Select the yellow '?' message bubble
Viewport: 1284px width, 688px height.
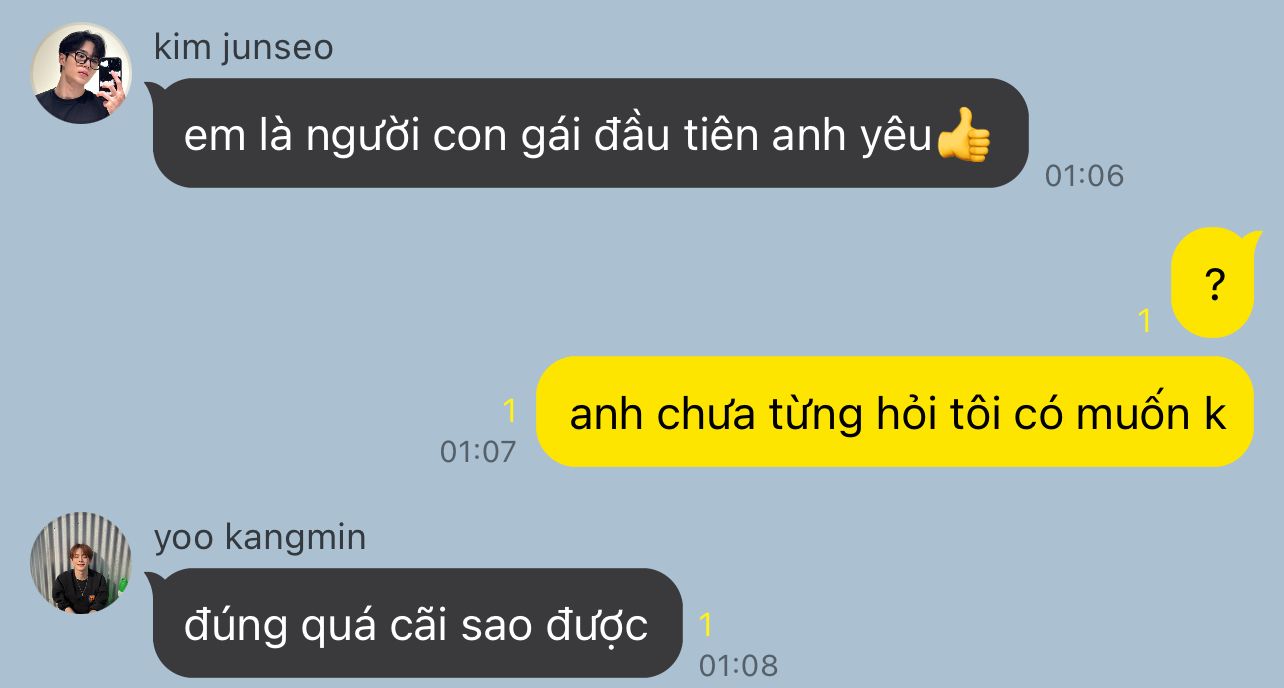click(x=1212, y=283)
